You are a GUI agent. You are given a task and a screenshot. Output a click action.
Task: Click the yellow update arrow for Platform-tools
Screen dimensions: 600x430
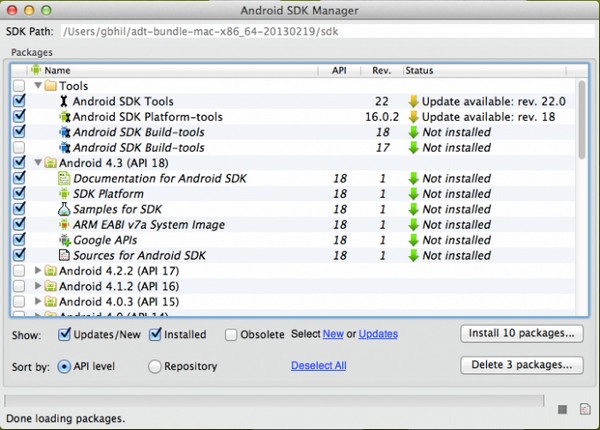(x=413, y=117)
